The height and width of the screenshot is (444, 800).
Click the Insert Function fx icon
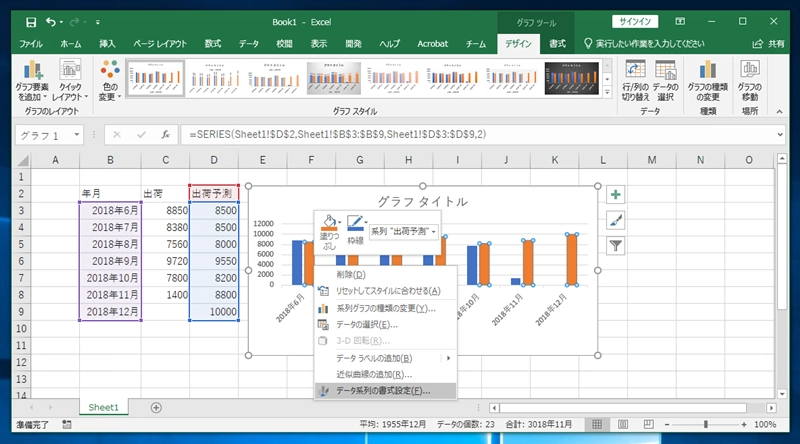165,135
